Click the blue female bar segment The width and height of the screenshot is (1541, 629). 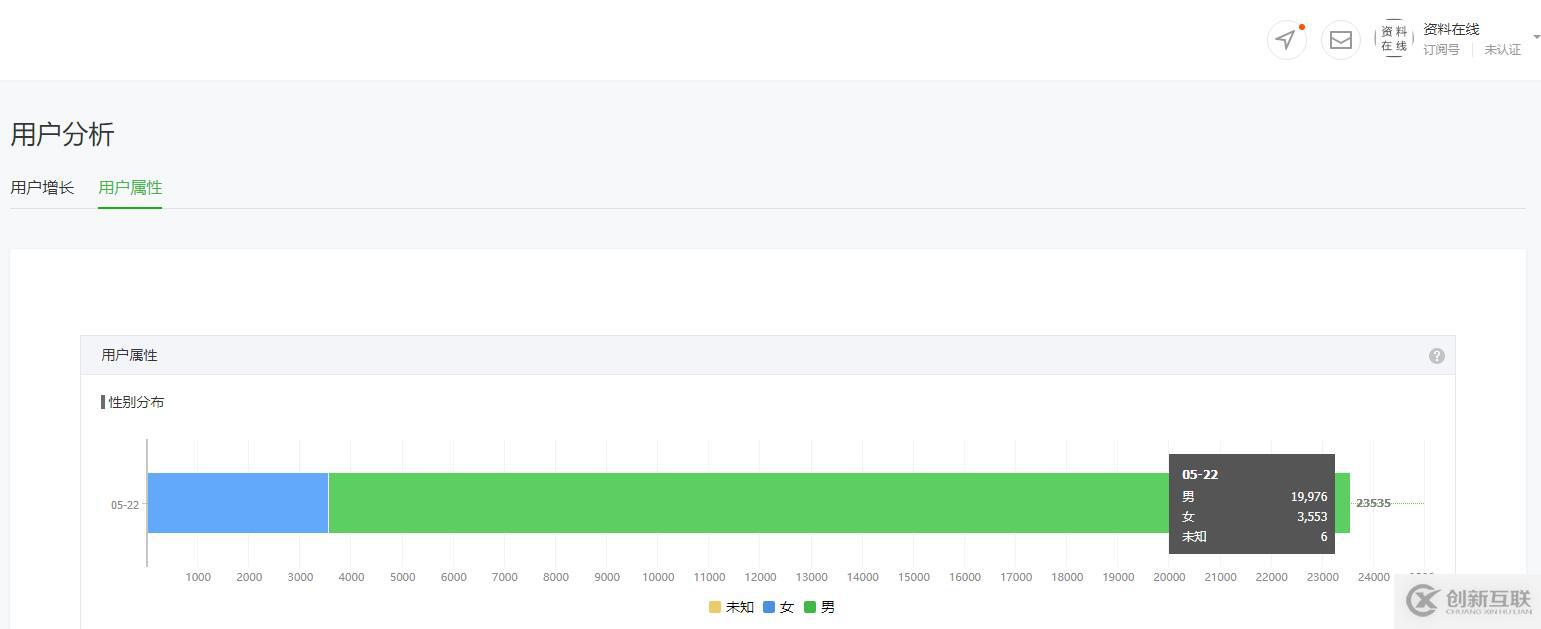coord(238,503)
